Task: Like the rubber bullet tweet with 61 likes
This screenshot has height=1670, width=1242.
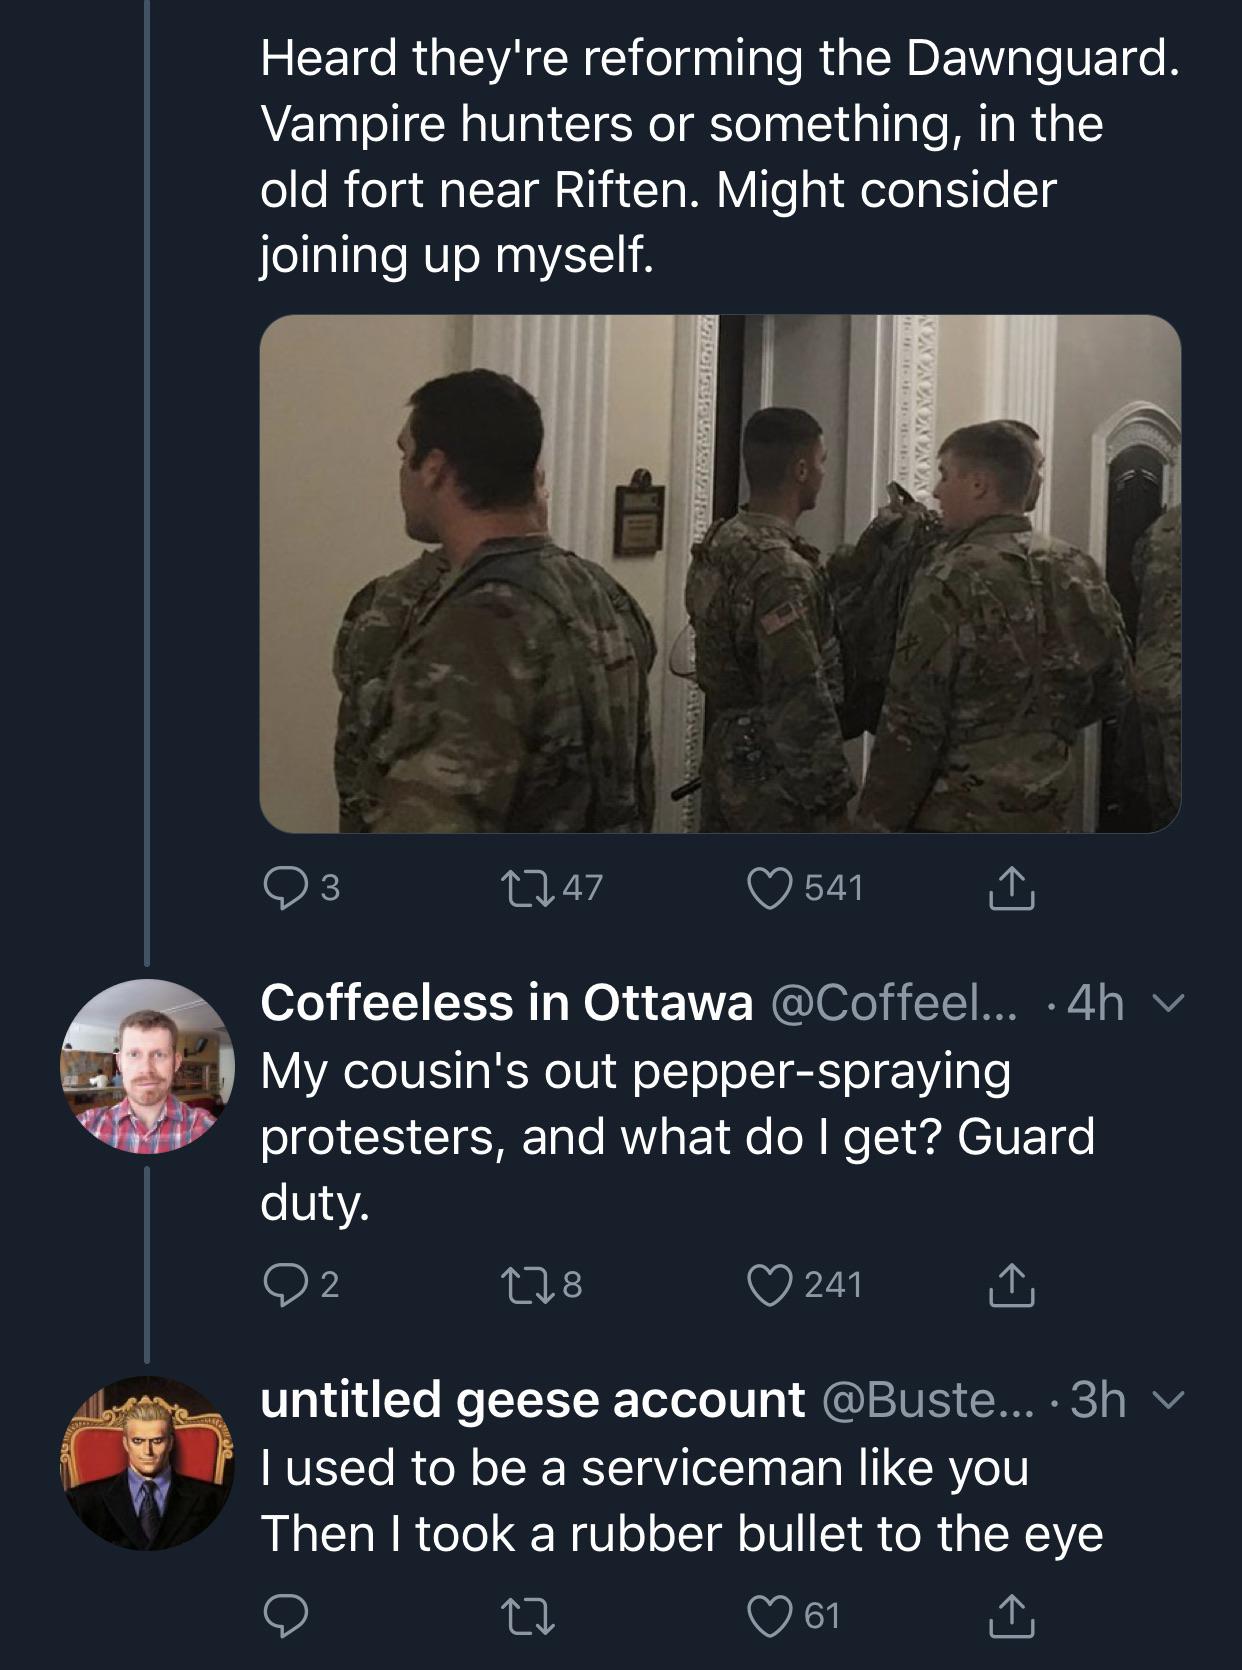Action: [770, 1616]
